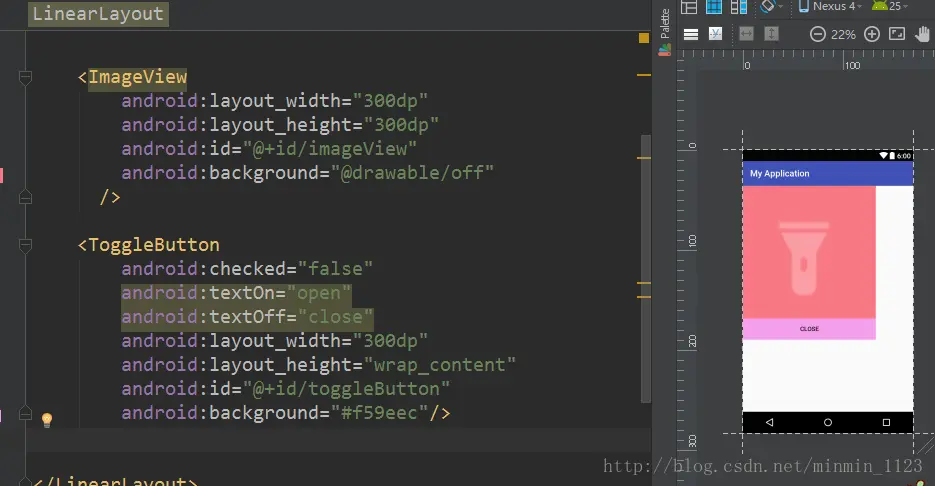Click the "@+id/imageView" id value
Viewport: 935px width, 486px height.
330,149
